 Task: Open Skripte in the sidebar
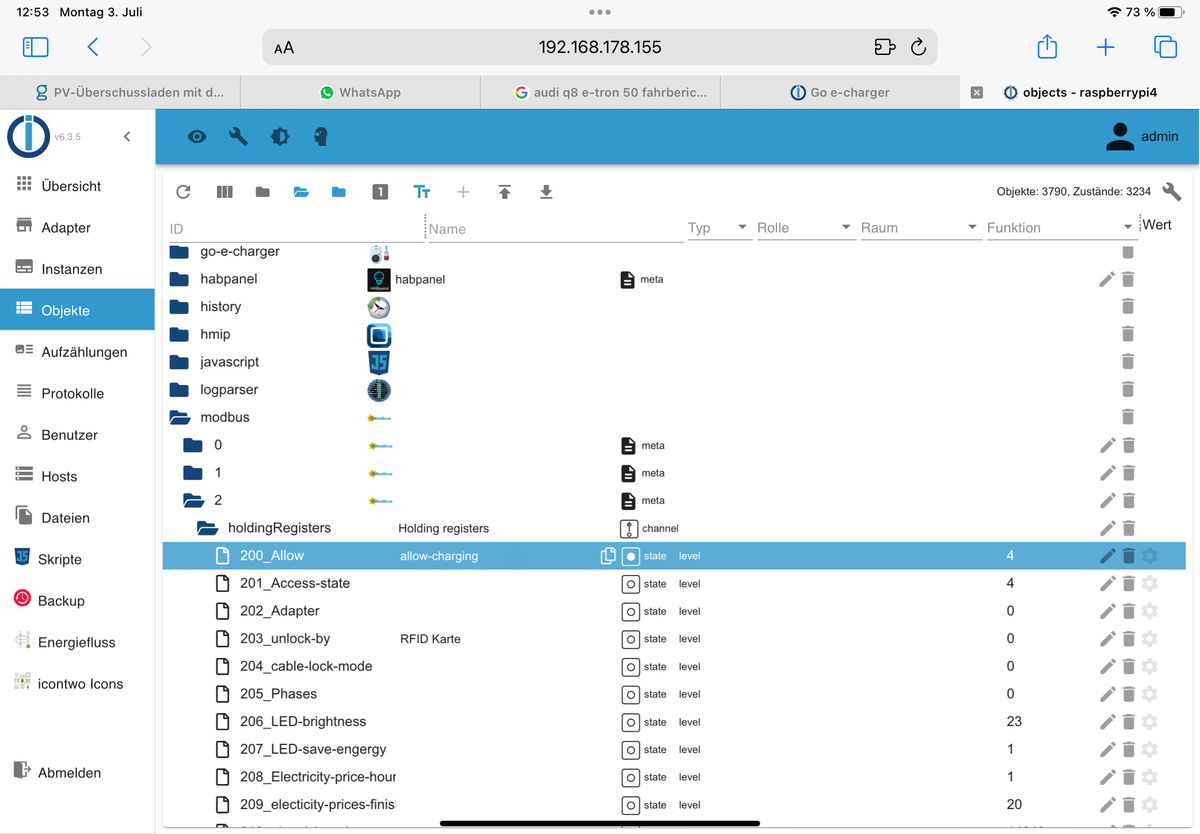tap(77, 559)
